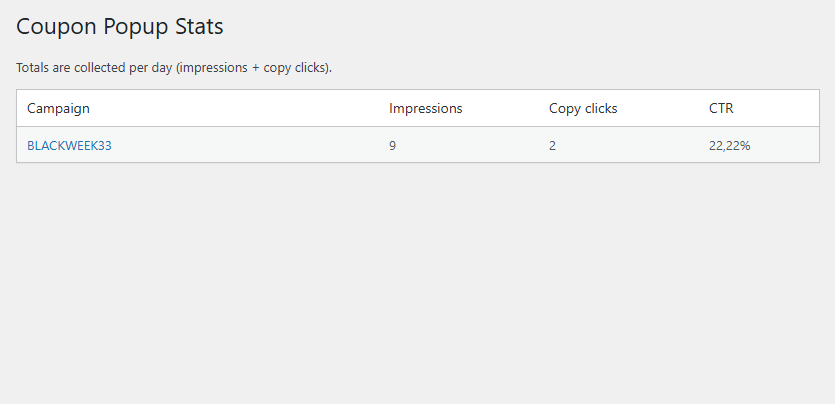Click "collected per day" in the description
This screenshot has width=835, height=404.
coord(123,68)
